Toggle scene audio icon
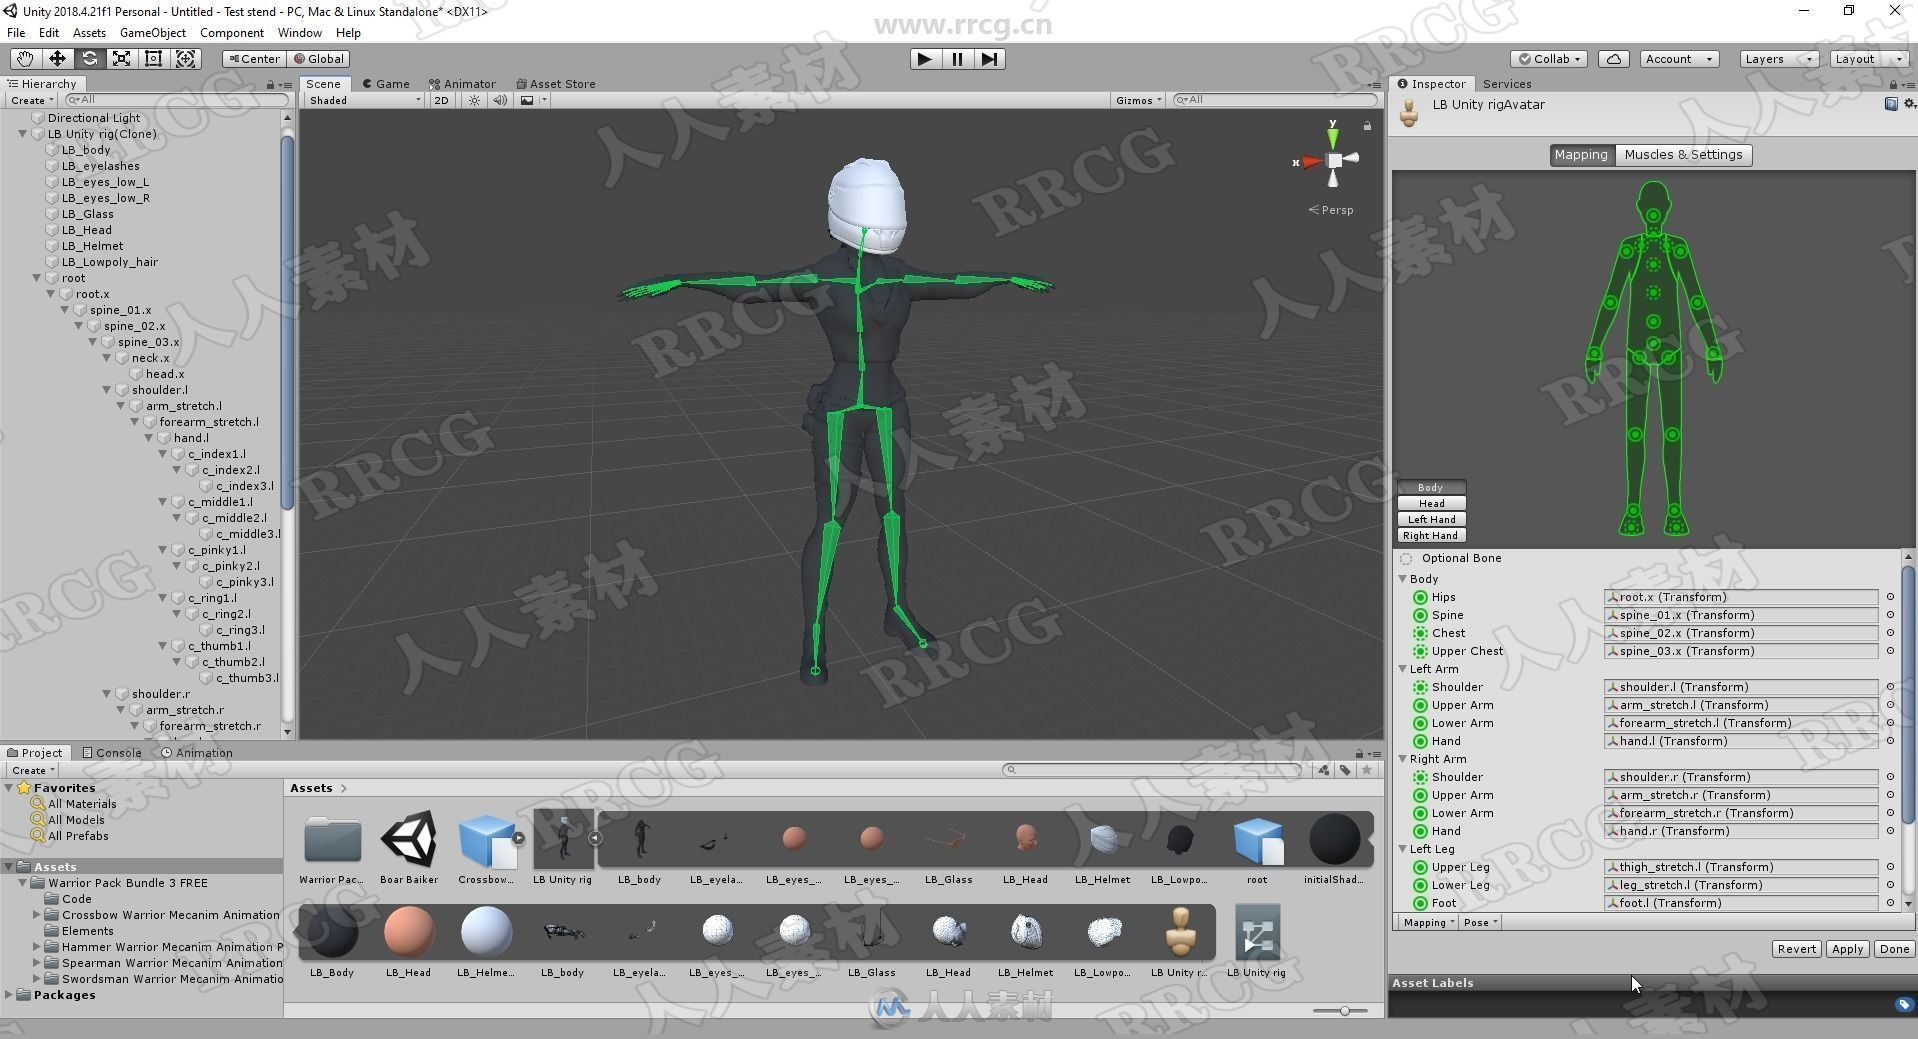The width and height of the screenshot is (1918, 1039). [x=500, y=100]
